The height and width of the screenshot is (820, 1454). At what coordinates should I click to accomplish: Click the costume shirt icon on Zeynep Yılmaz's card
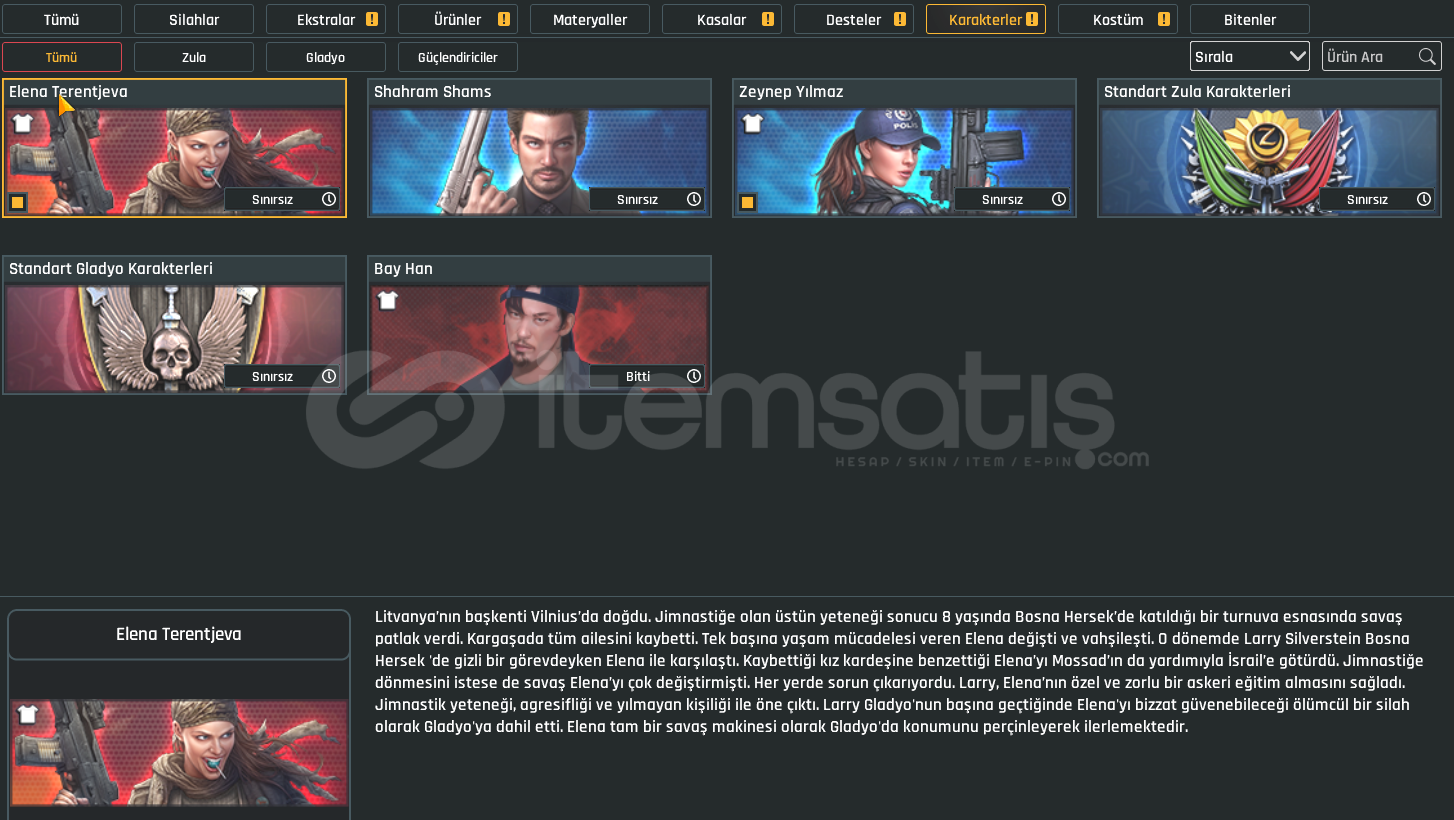753,123
